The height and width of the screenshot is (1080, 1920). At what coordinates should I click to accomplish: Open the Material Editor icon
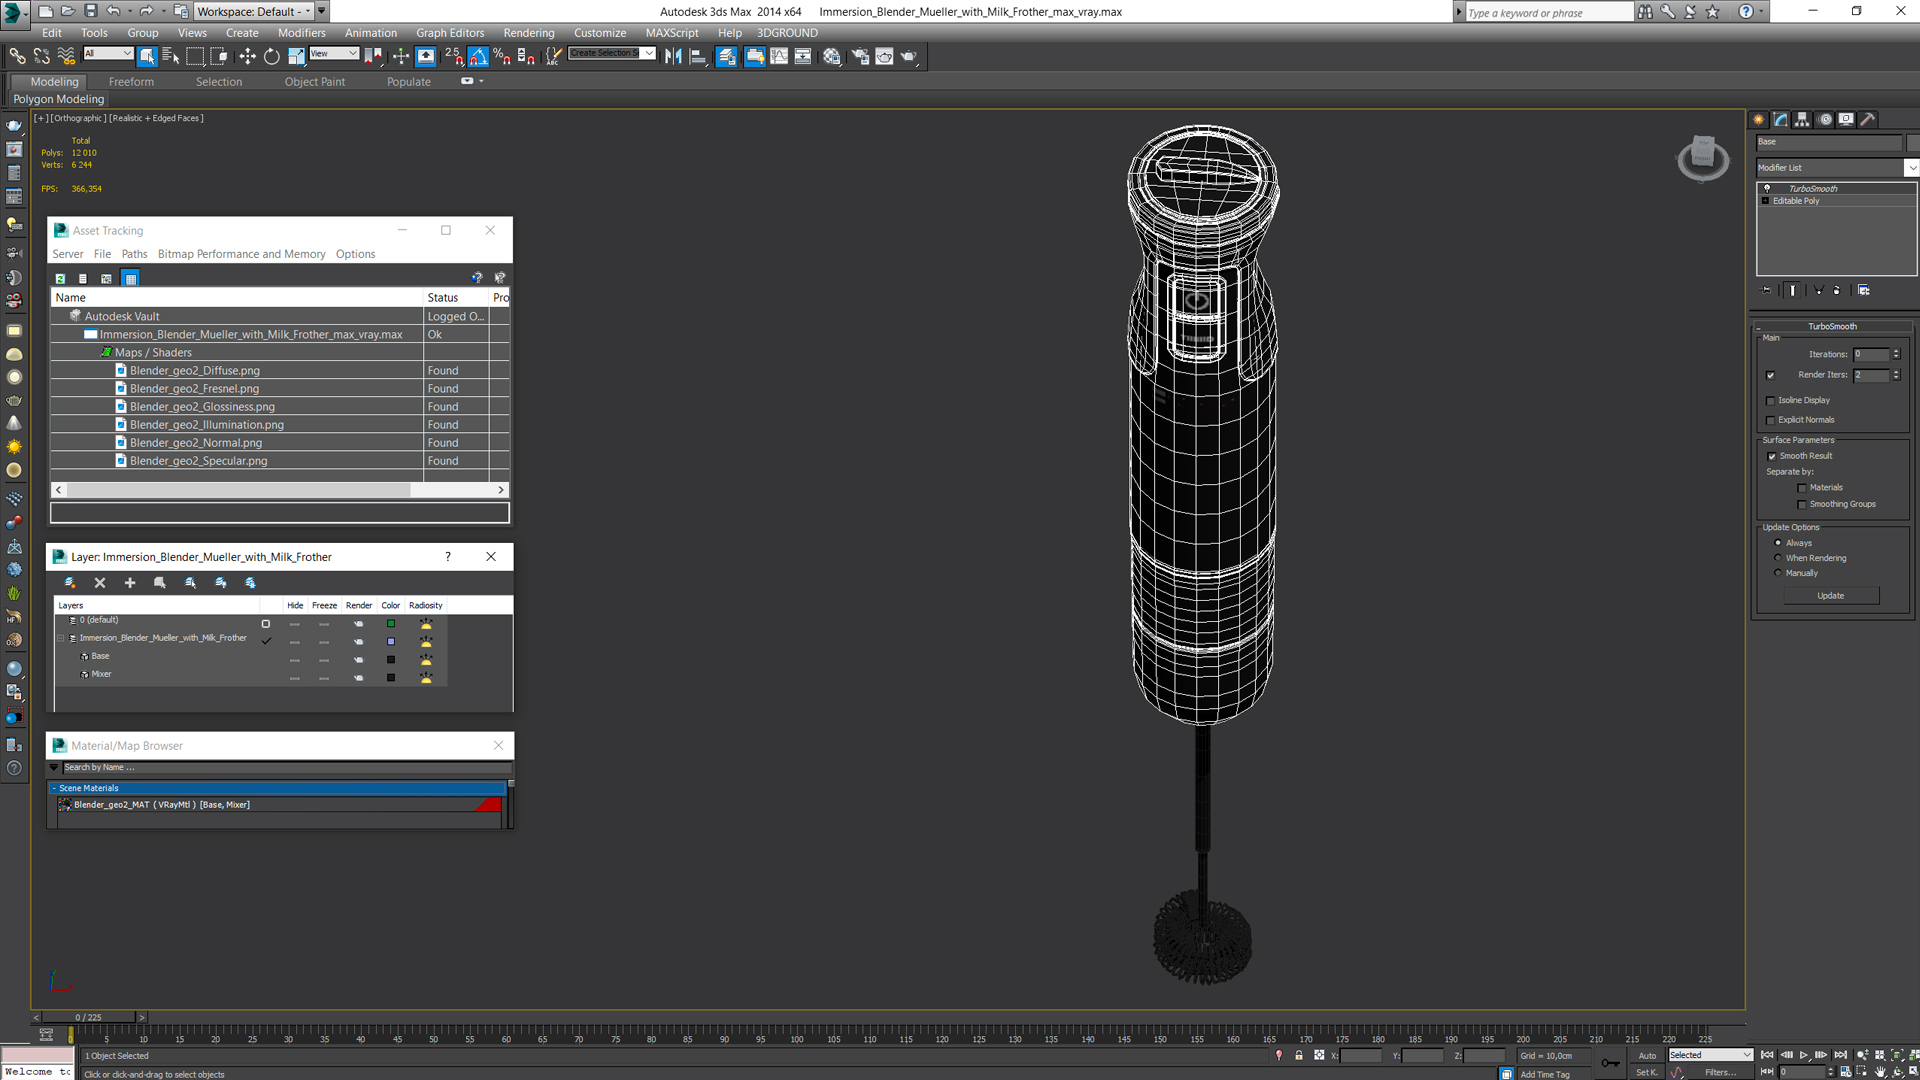click(832, 56)
